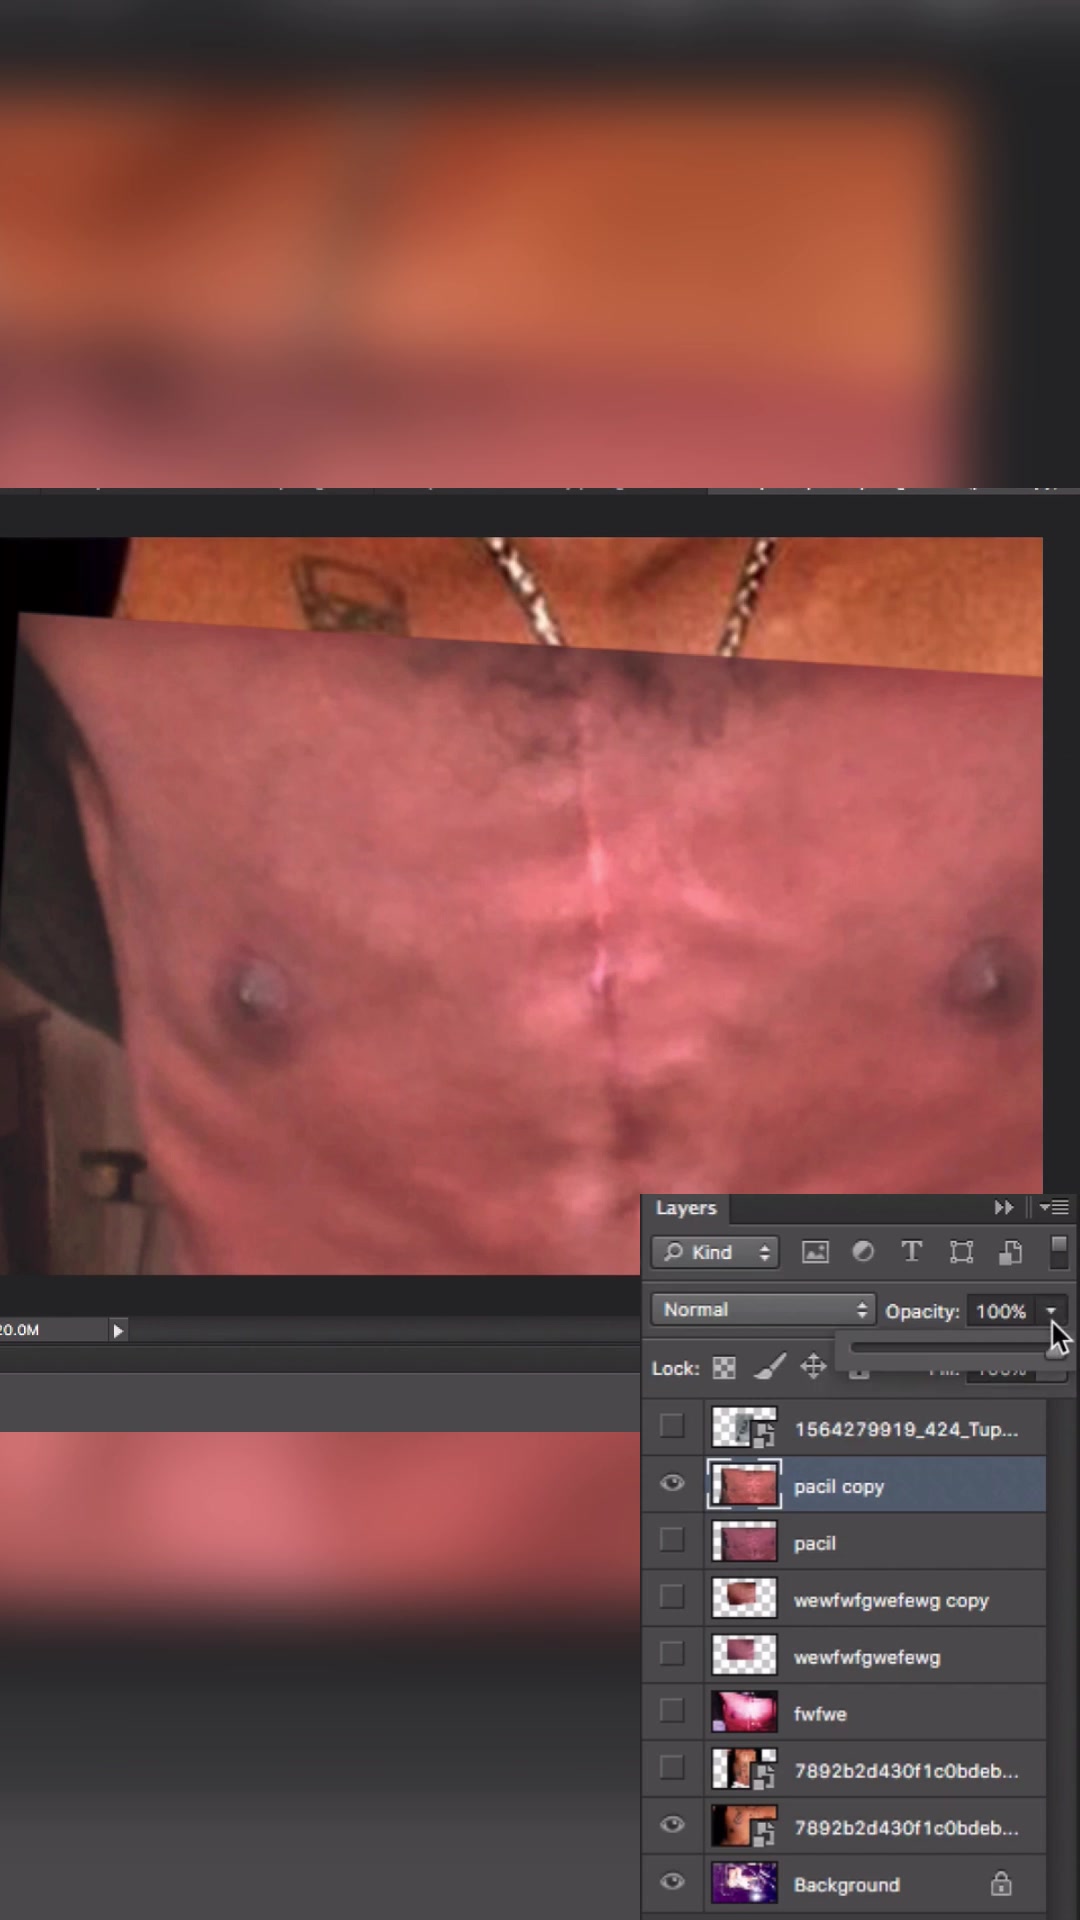Open the Layers panel flyout menu
This screenshot has height=1920, width=1080.
pos(1054,1208)
